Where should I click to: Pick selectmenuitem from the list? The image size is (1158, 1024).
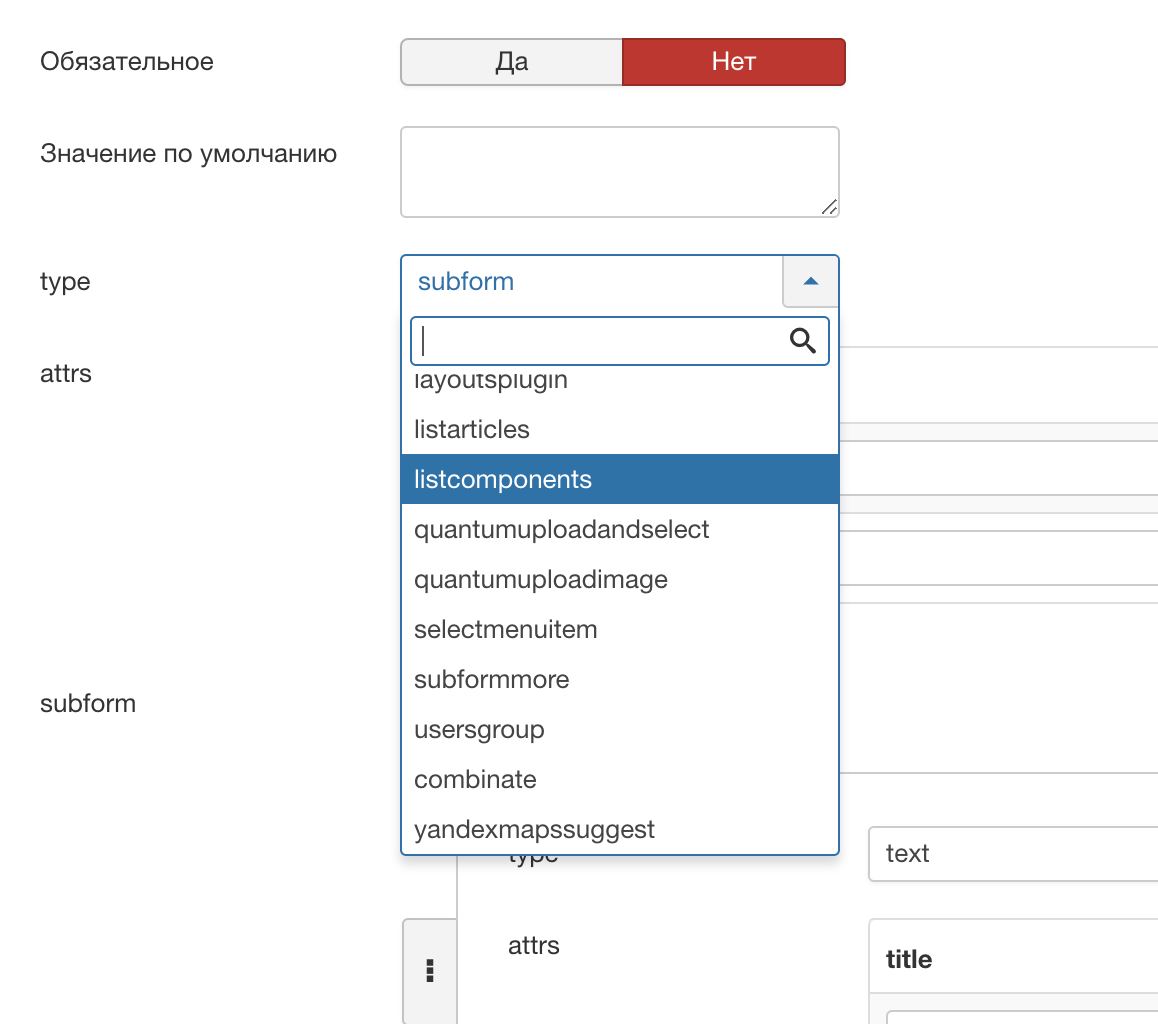tap(620, 630)
